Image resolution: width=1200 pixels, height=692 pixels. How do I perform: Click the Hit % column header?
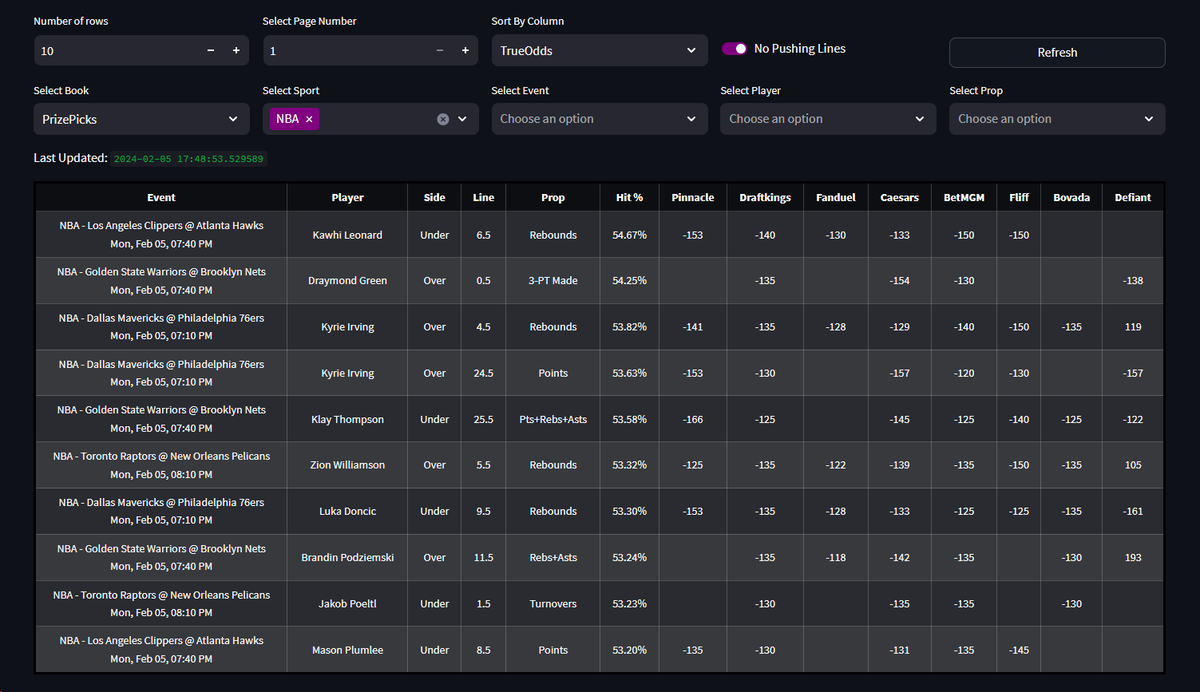(629, 197)
